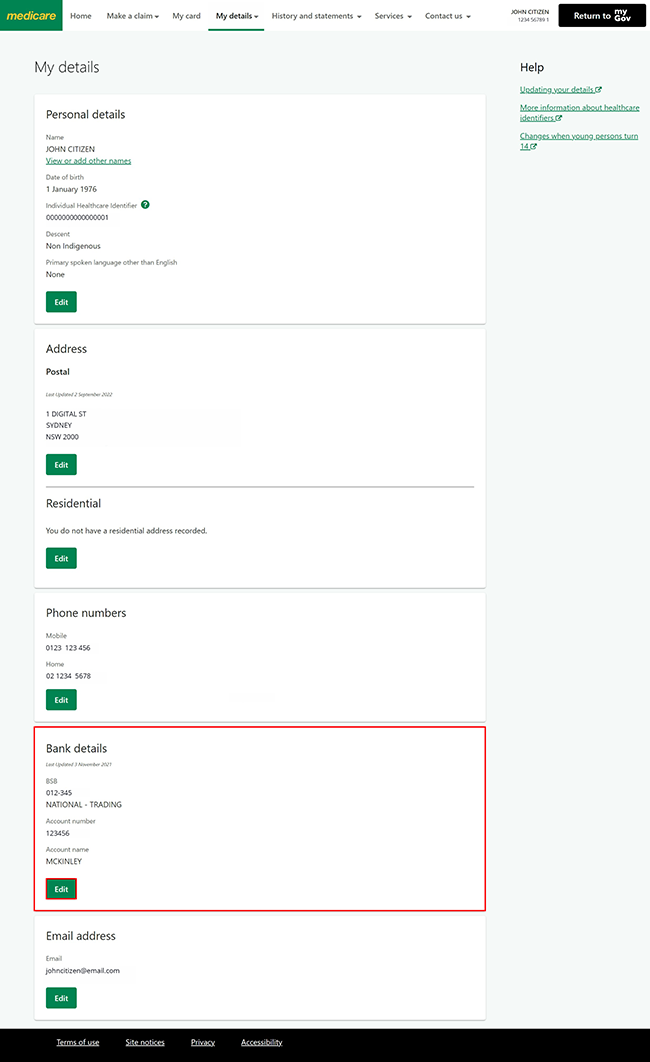Click the date of birth 1 January 1976
Image resolution: width=650 pixels, height=1062 pixels.
pos(71,189)
